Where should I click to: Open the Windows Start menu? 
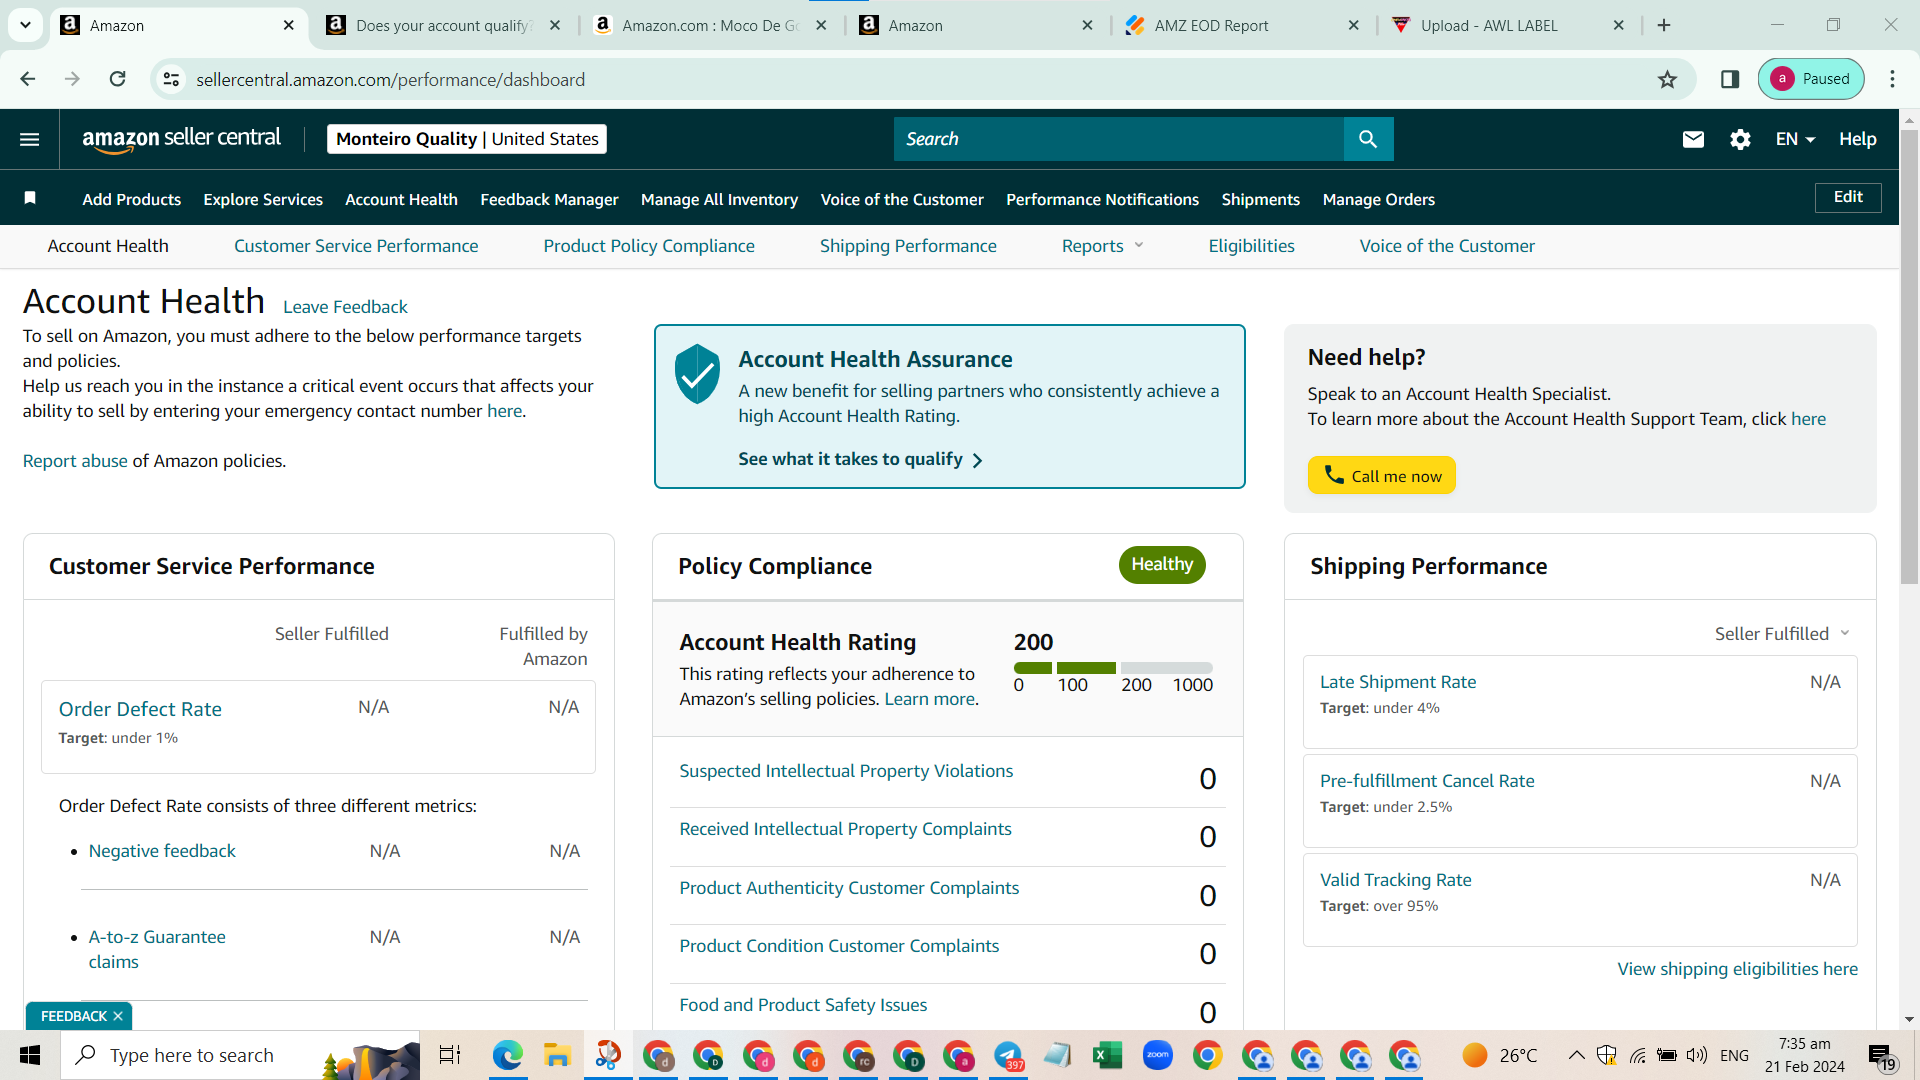(30, 1055)
